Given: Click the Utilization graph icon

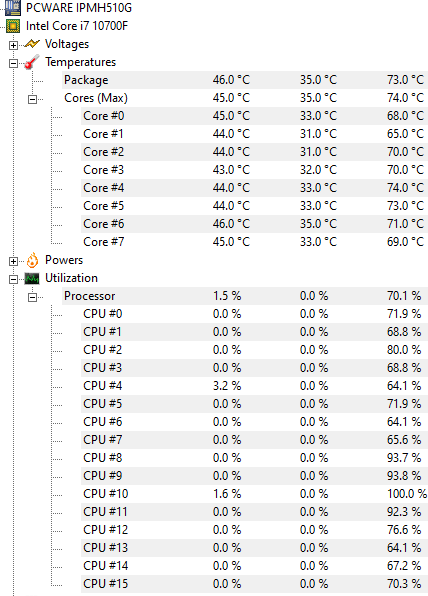Looking at the screenshot, I should (x=32, y=279).
